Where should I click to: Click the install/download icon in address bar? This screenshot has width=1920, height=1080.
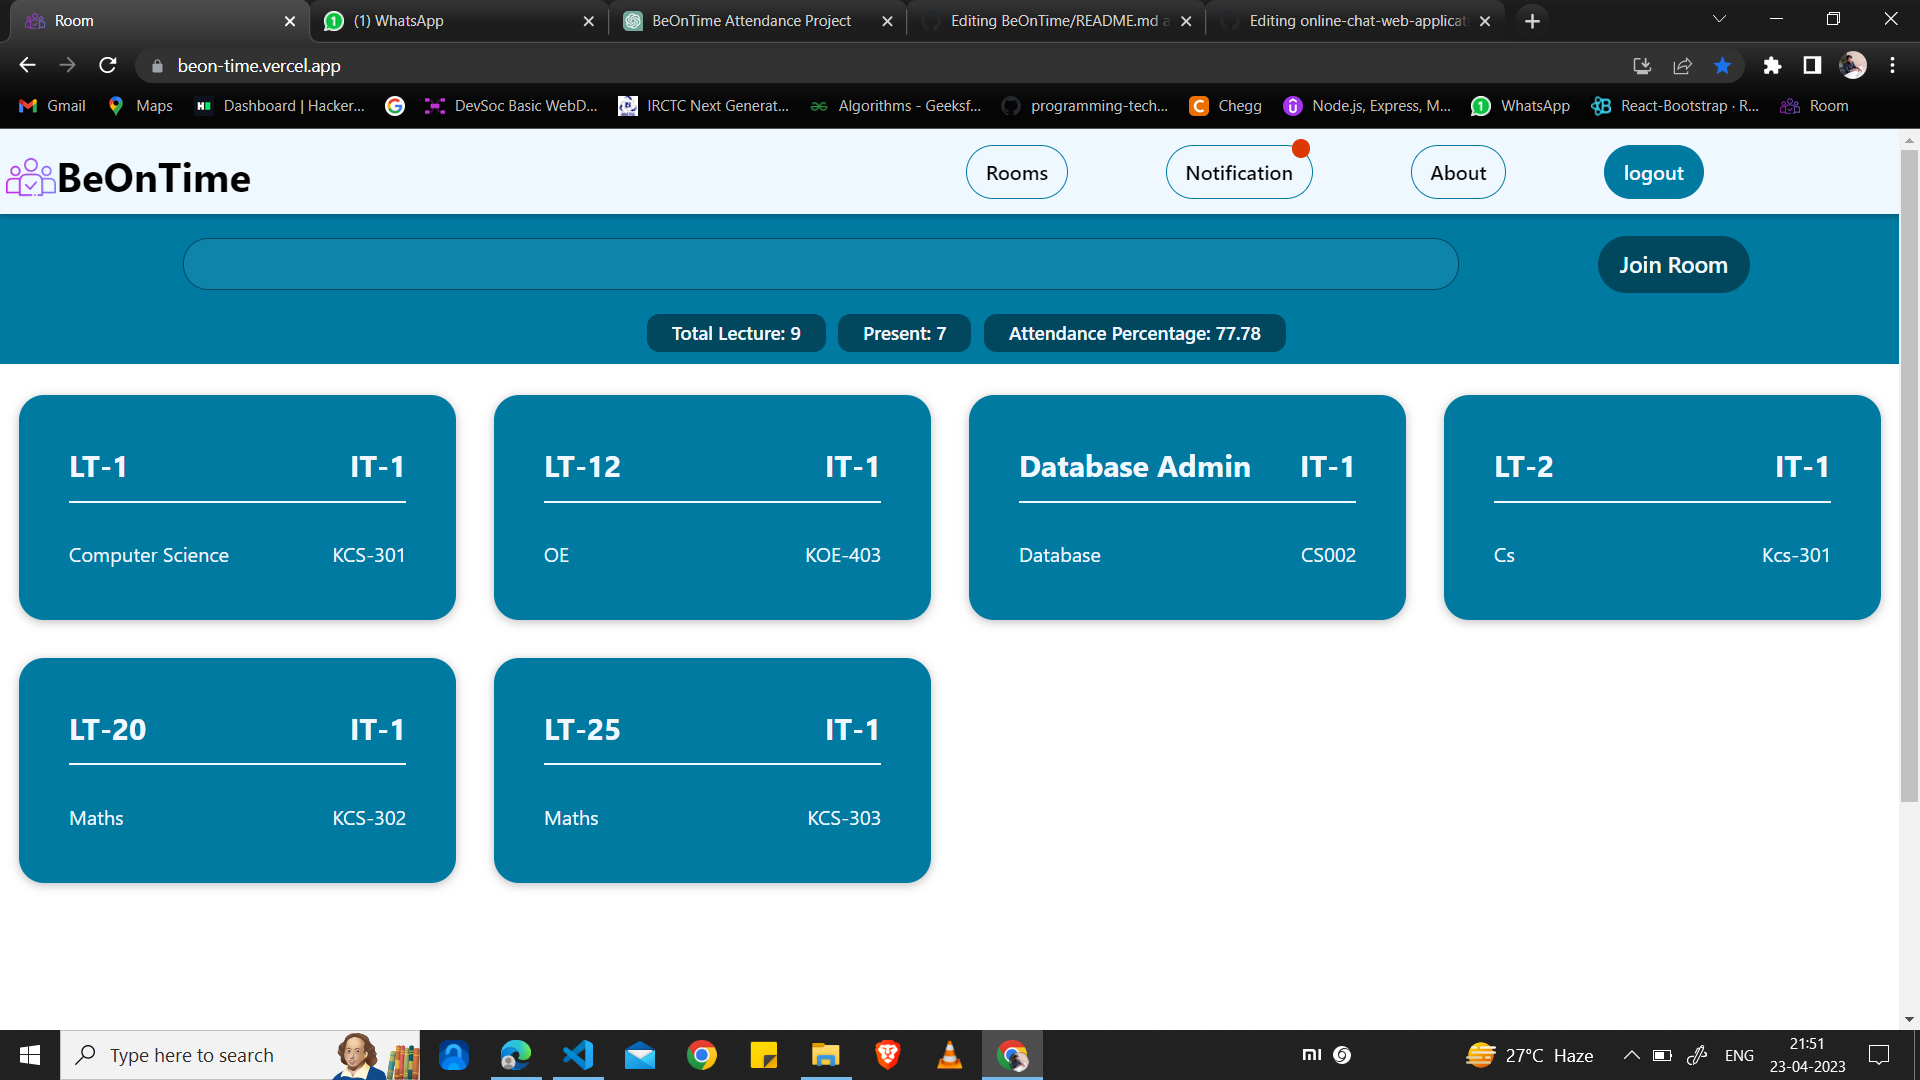[1642, 65]
